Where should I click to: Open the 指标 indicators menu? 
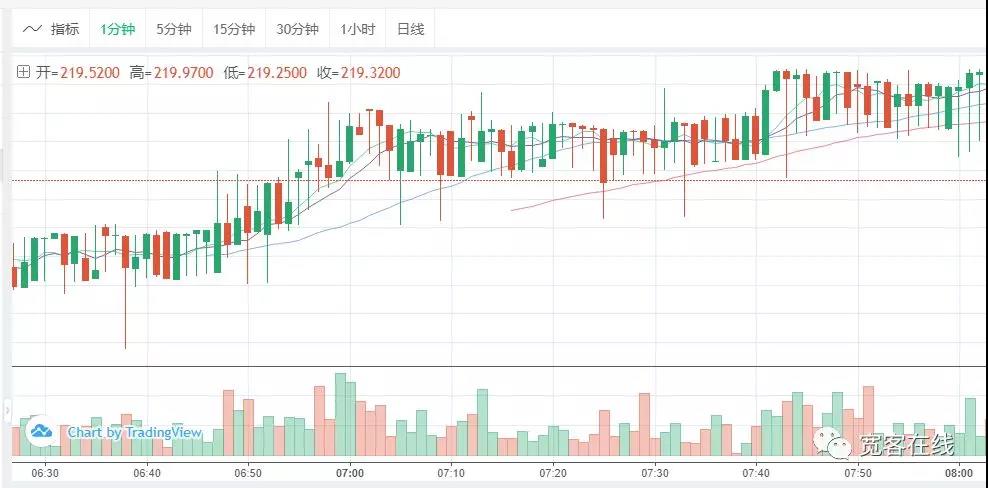(x=65, y=29)
